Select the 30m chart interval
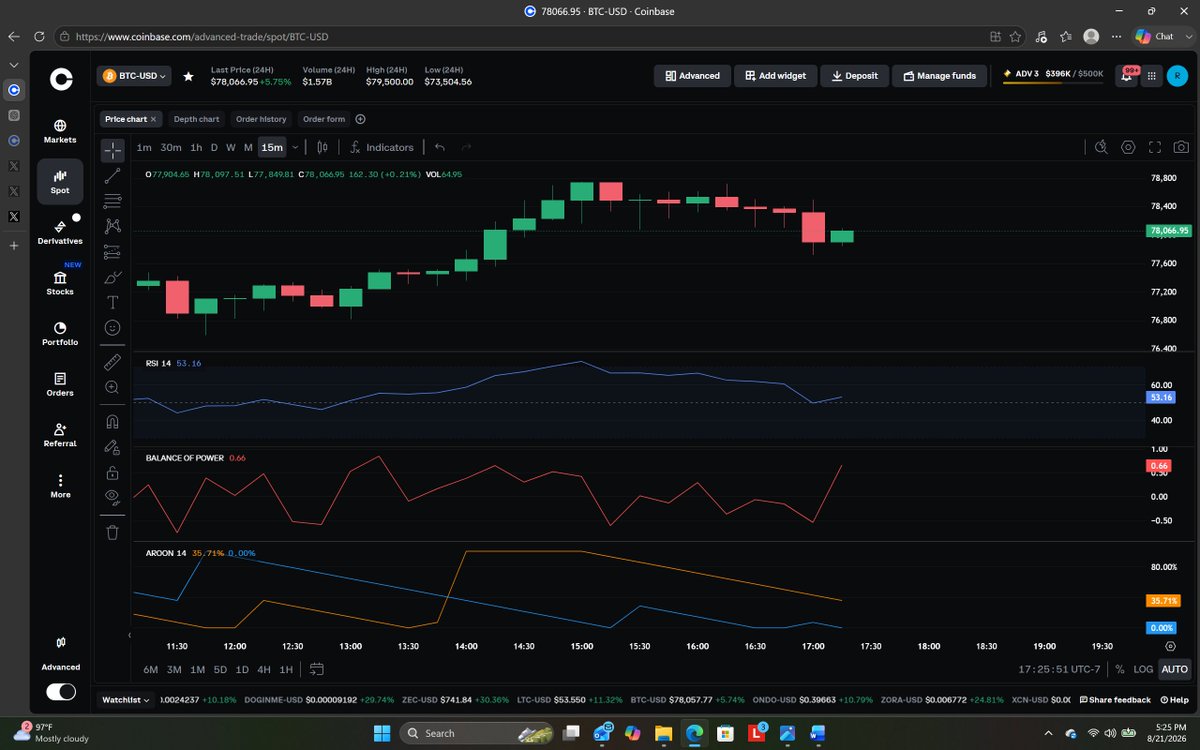Viewport: 1200px width, 750px height. [x=171, y=147]
